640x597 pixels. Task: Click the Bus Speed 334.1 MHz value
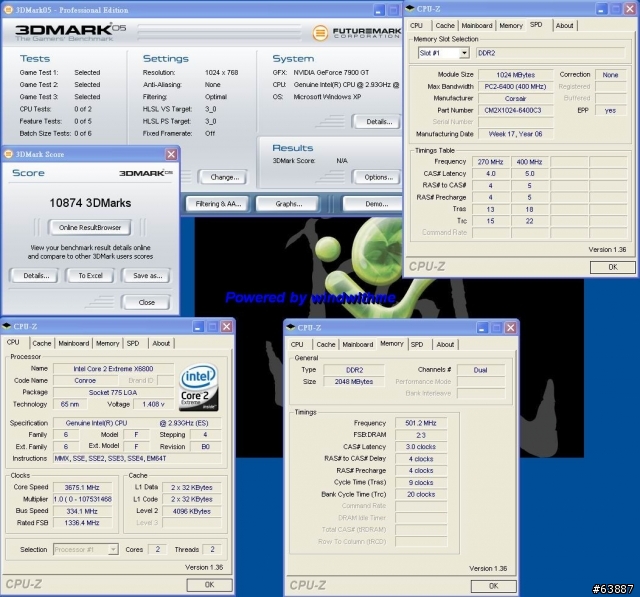point(82,511)
